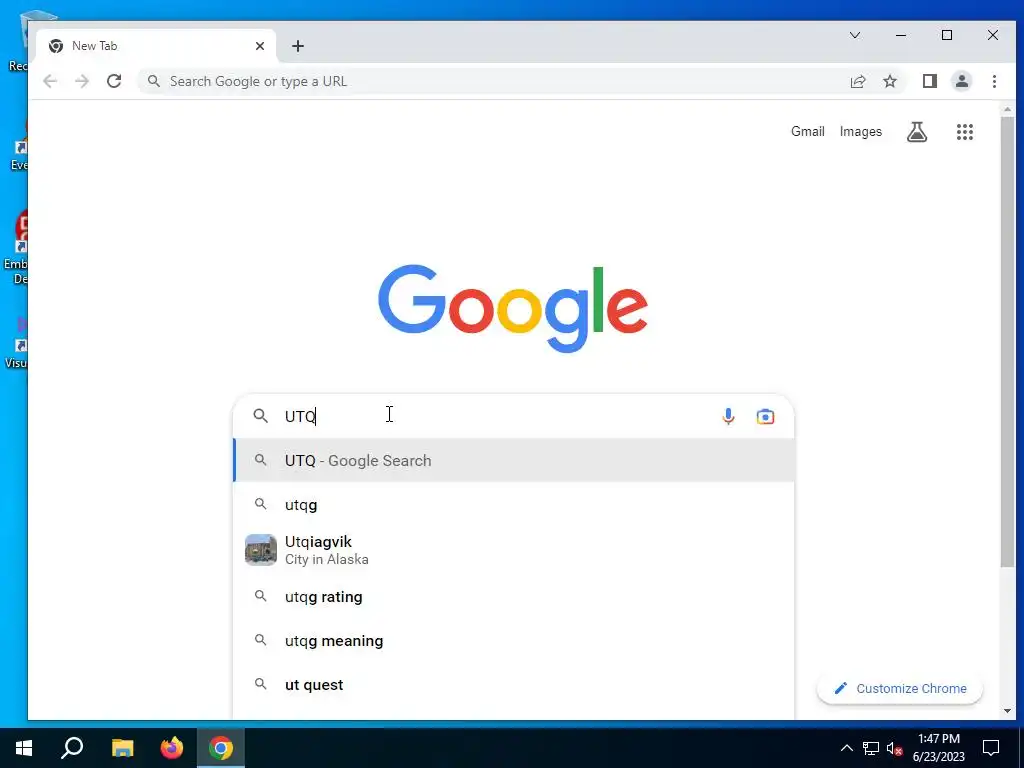
Task: Open the notification center icon
Action: pyautogui.click(x=991, y=748)
